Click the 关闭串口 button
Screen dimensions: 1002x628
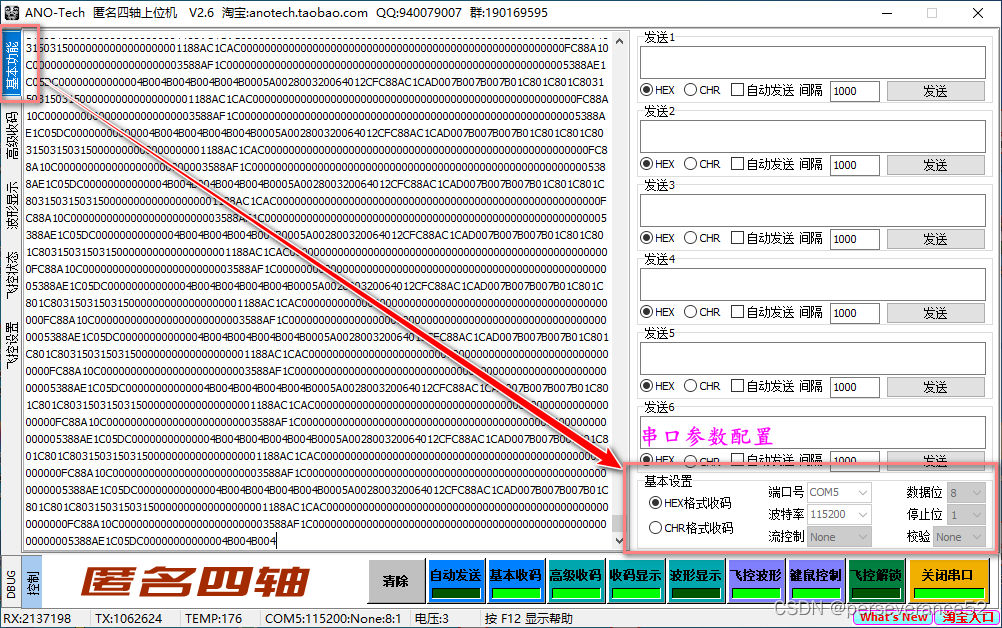948,581
